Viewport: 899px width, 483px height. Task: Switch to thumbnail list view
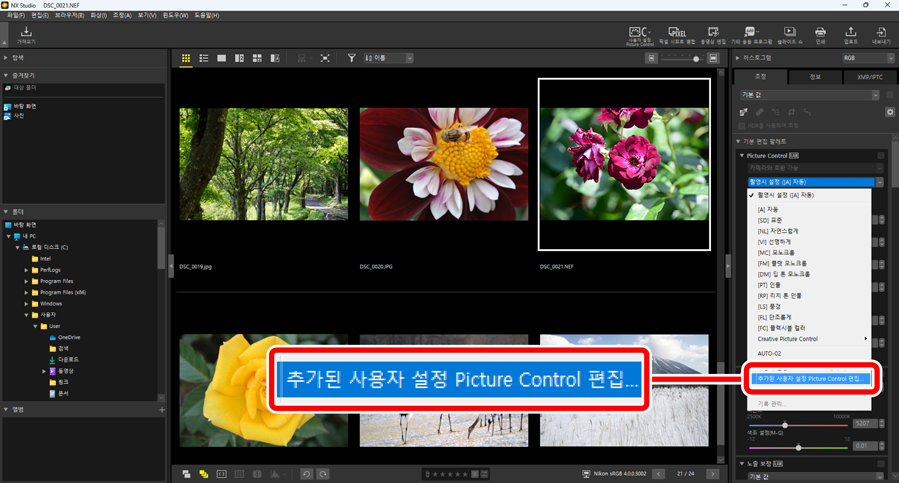tap(204, 59)
